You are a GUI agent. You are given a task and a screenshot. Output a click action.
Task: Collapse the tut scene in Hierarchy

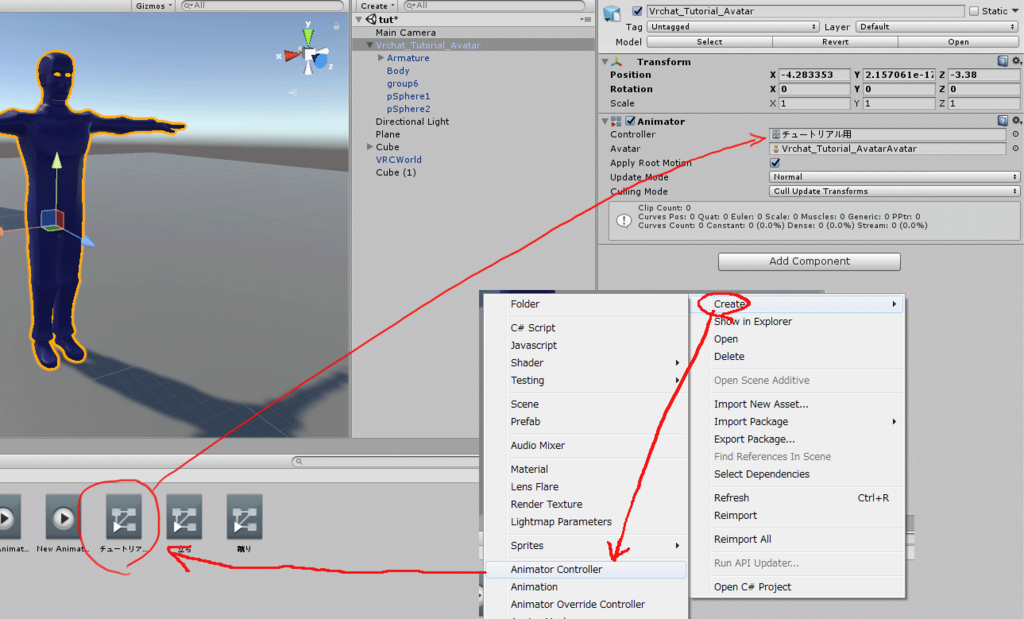(x=359, y=20)
